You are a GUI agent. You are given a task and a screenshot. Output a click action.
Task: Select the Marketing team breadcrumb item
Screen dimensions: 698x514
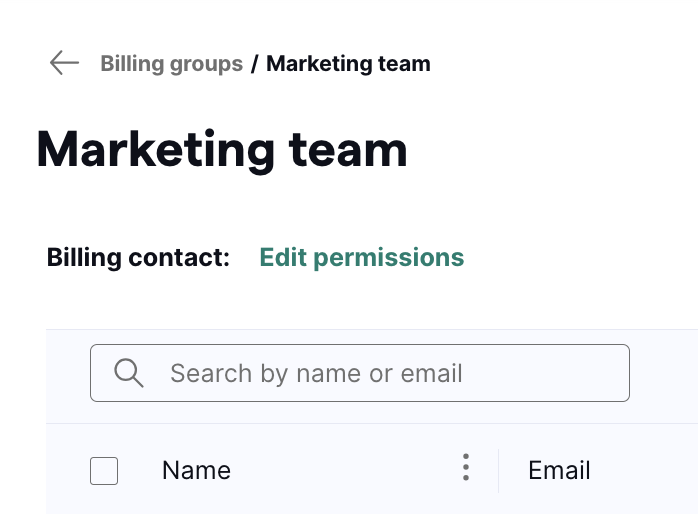coord(348,64)
